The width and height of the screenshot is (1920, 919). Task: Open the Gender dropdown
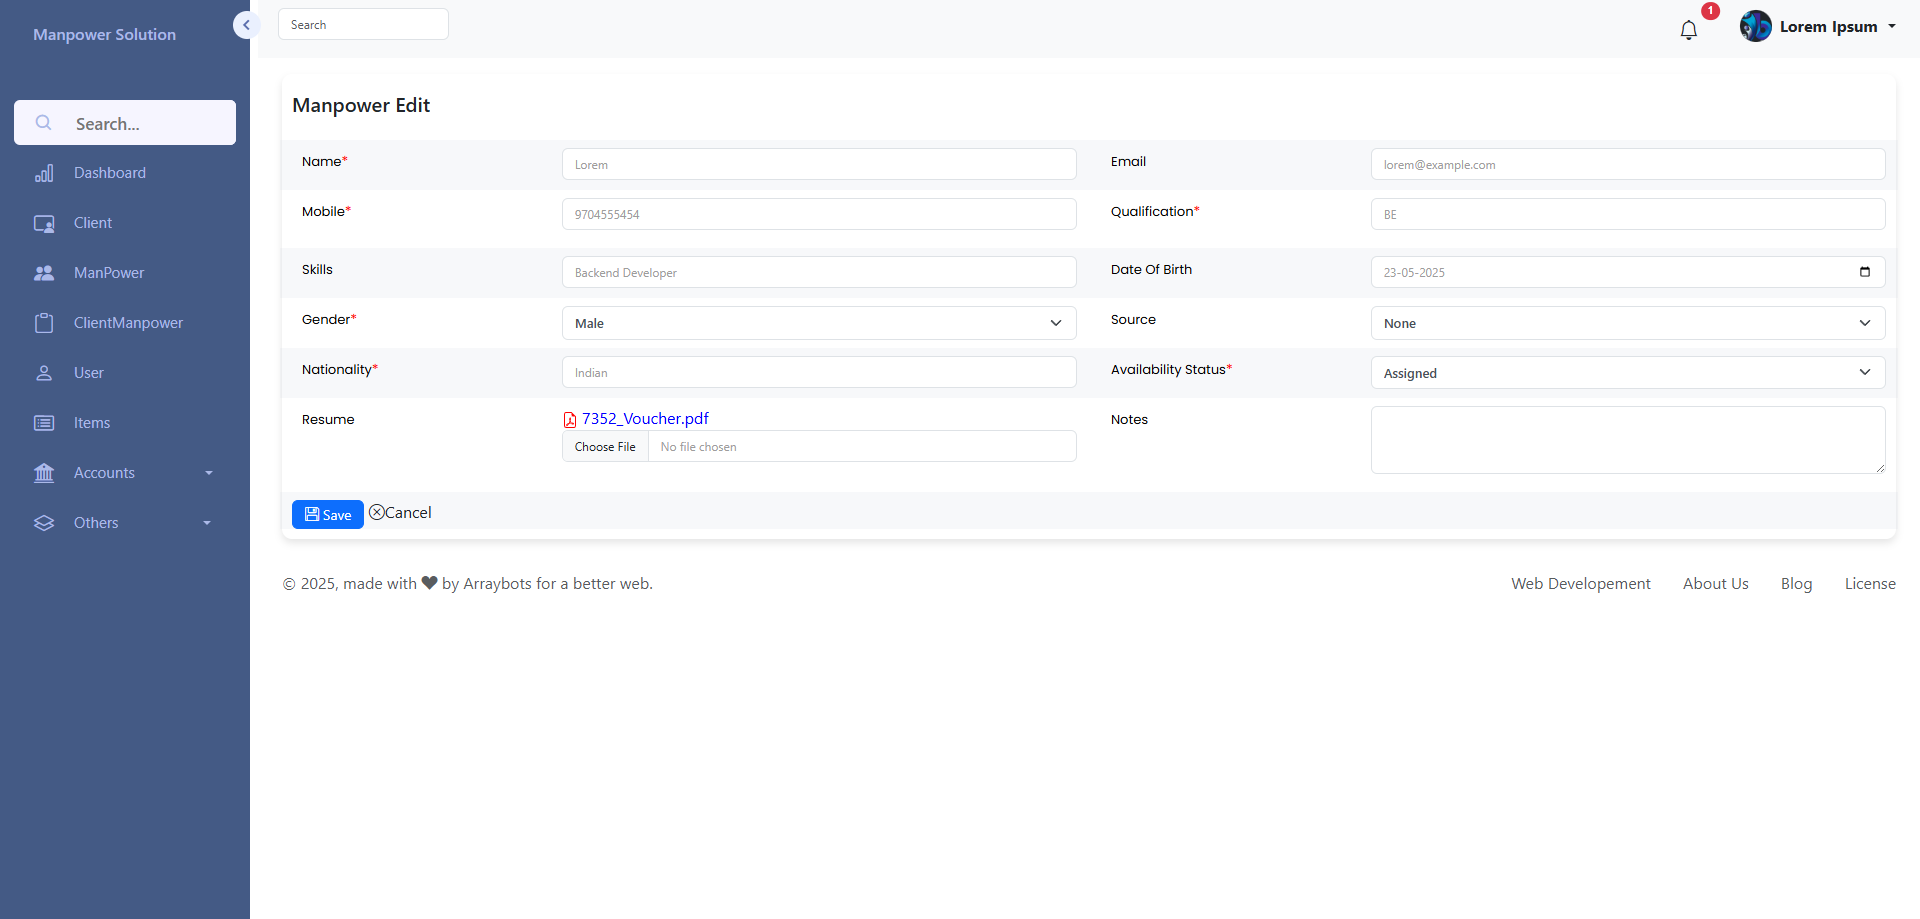[818, 323]
